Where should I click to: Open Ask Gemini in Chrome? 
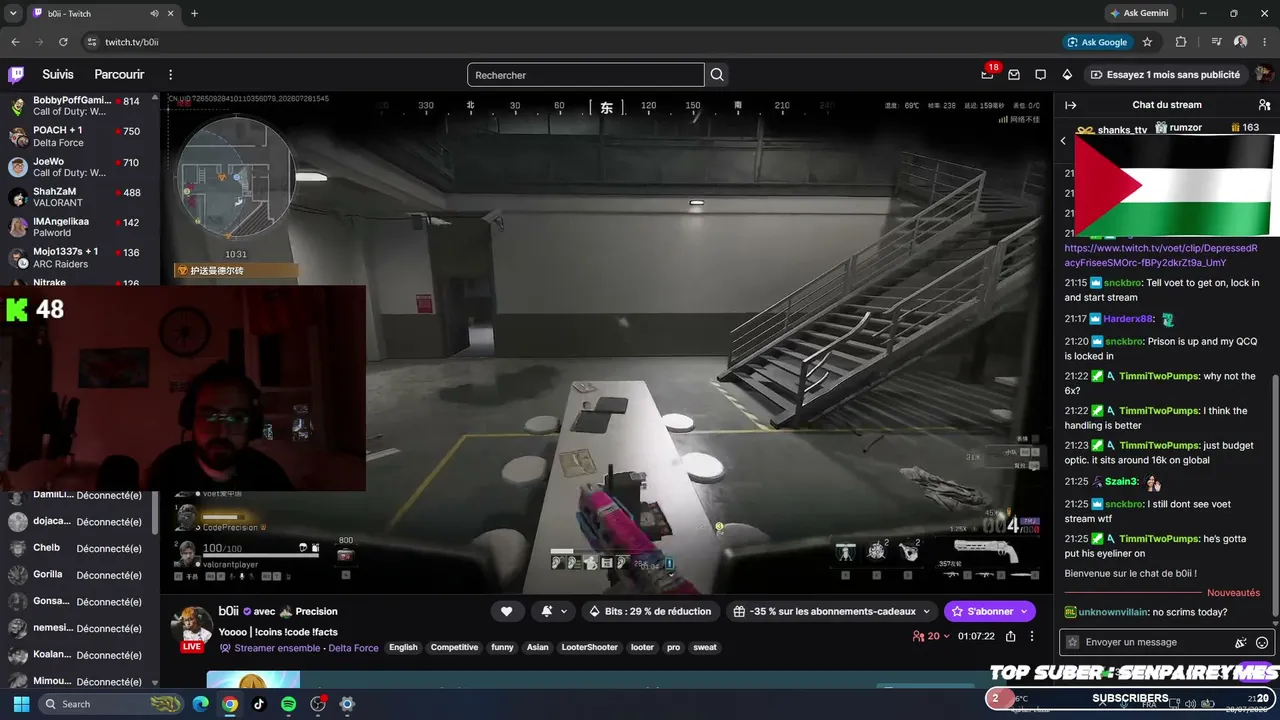pos(1142,14)
